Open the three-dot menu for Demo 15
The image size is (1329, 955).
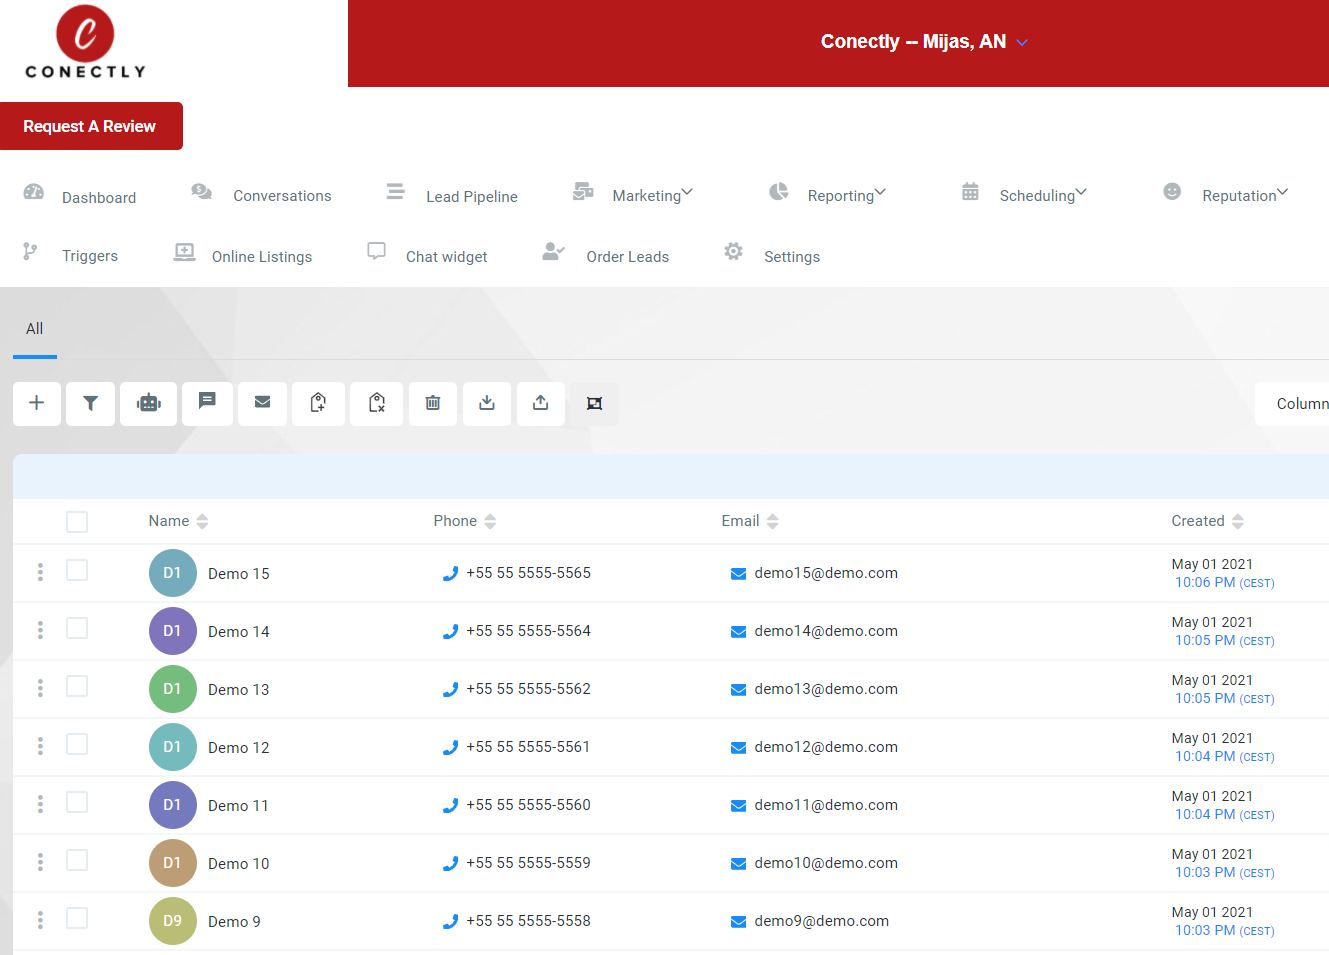[x=40, y=572]
